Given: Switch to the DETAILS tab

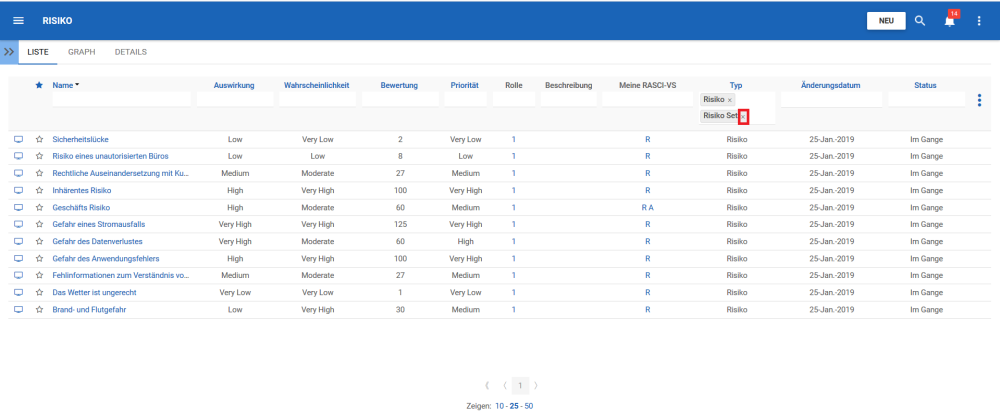Looking at the screenshot, I should click(x=131, y=52).
